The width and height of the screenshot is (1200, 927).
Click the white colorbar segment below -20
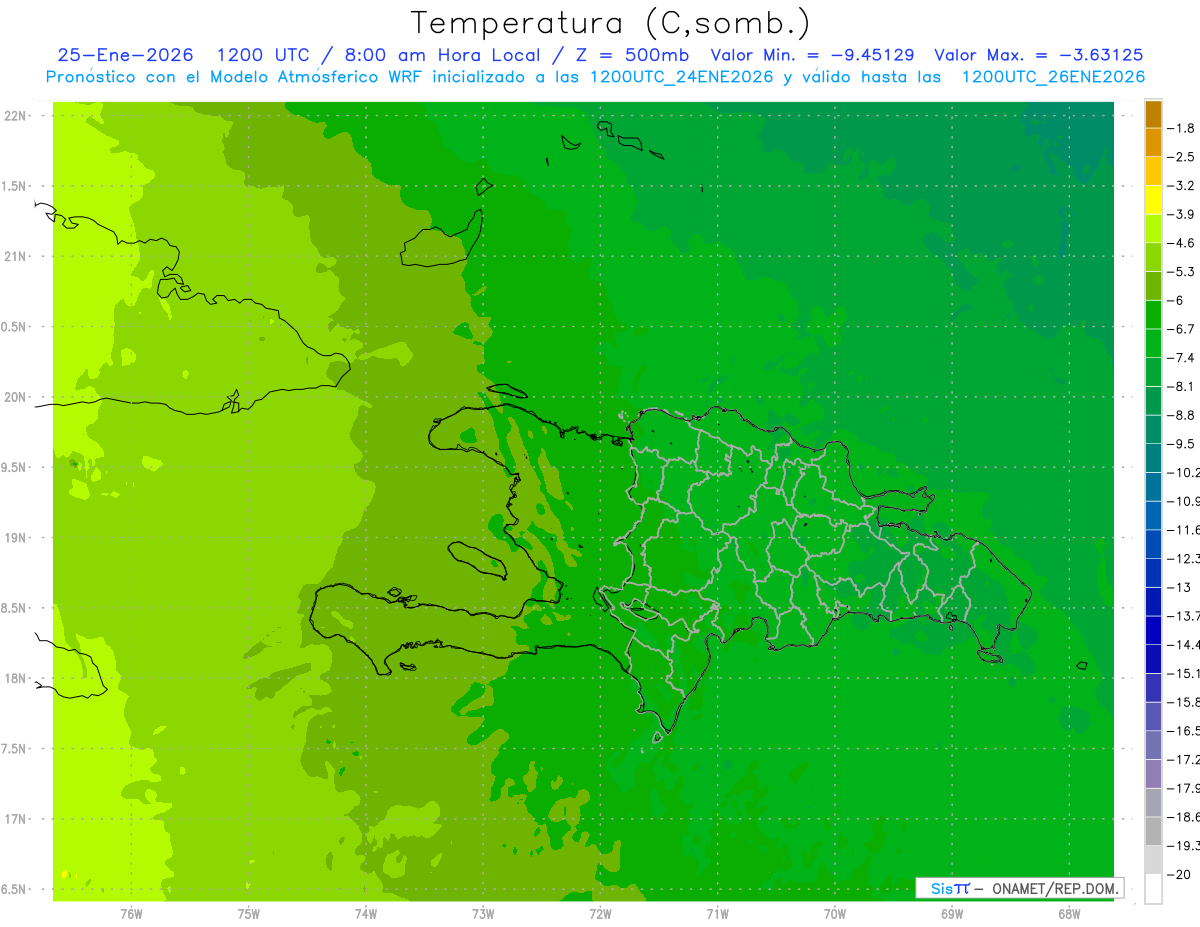point(1153,888)
